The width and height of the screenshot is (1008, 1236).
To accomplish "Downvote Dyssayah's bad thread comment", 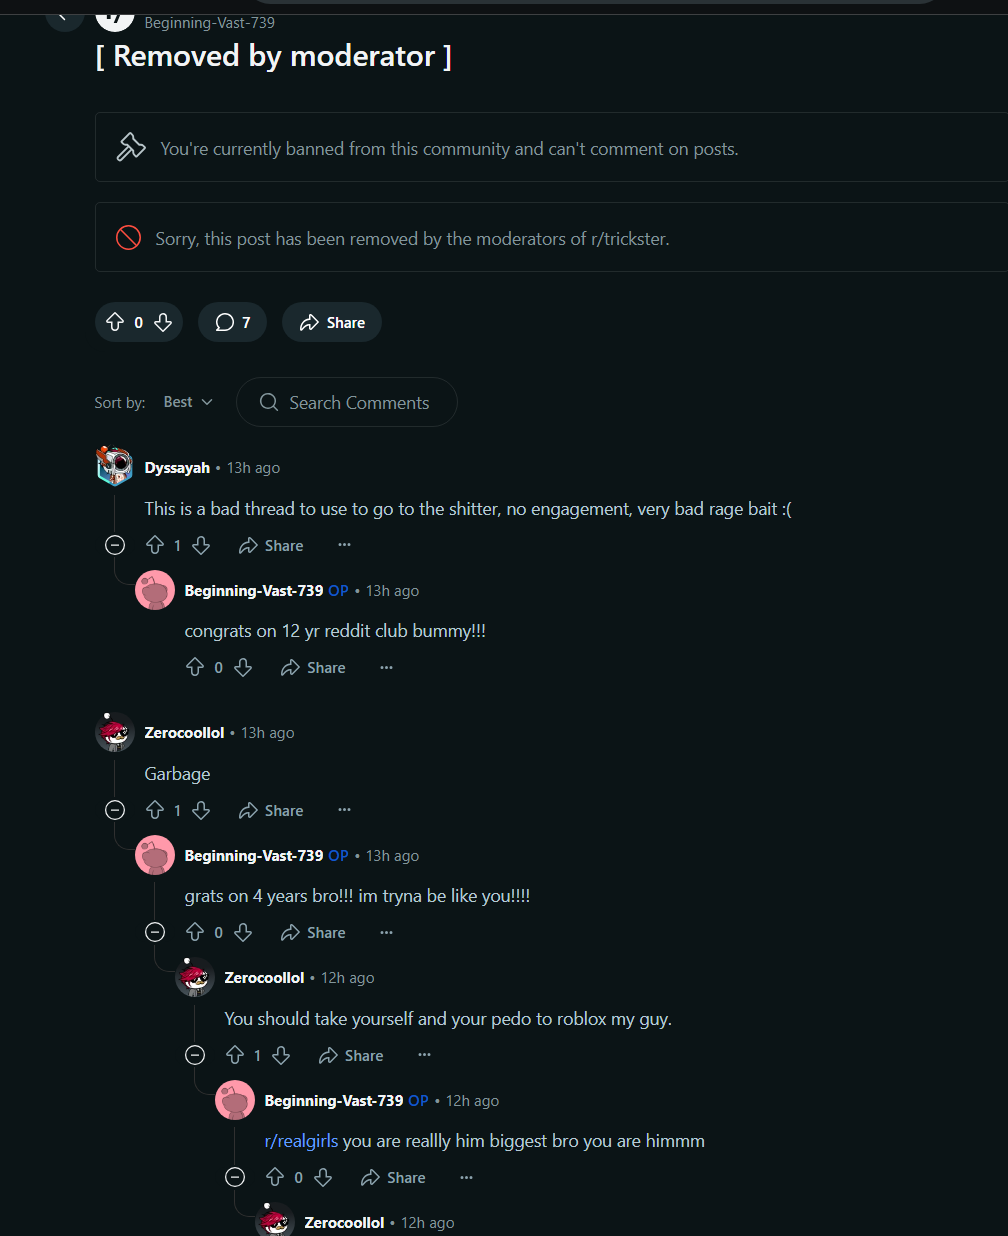I will tap(201, 545).
